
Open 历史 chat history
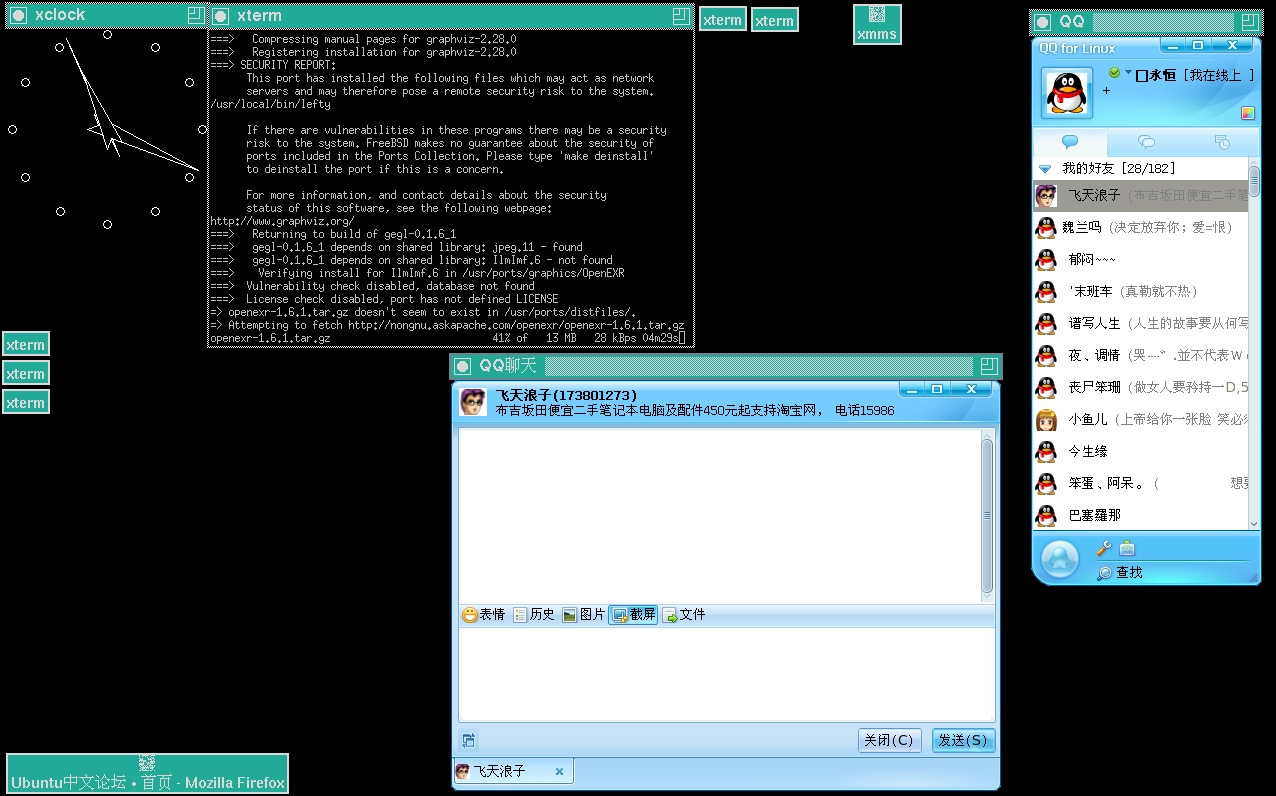click(x=534, y=615)
